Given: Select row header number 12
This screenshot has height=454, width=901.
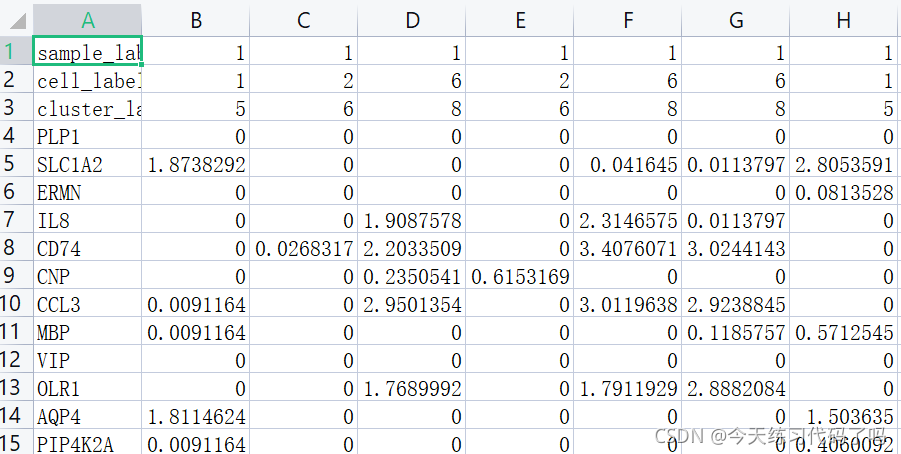Looking at the screenshot, I should coord(16,359).
